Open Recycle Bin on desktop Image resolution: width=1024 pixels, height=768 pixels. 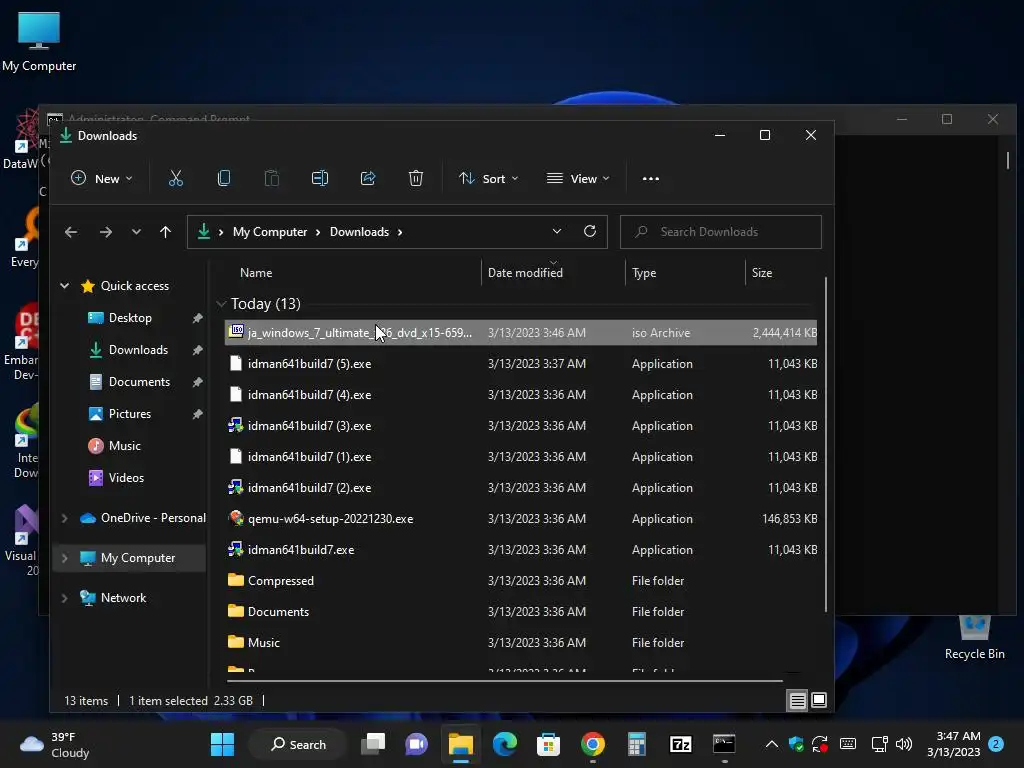(x=974, y=639)
